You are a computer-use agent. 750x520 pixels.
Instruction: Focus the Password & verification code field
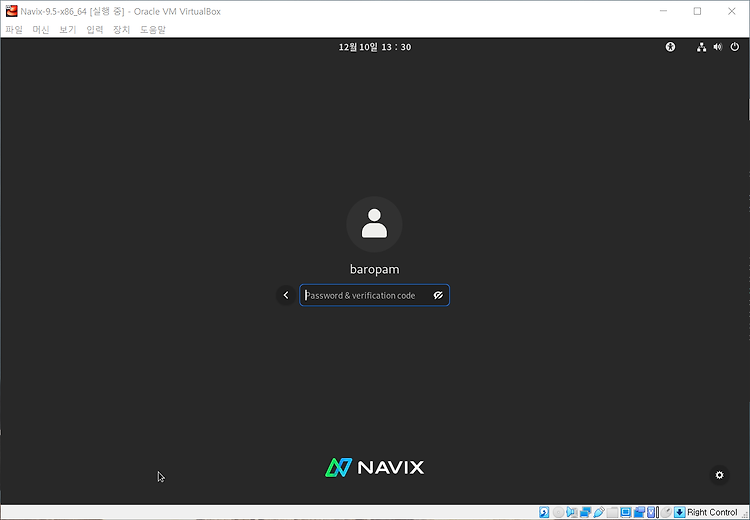click(374, 295)
